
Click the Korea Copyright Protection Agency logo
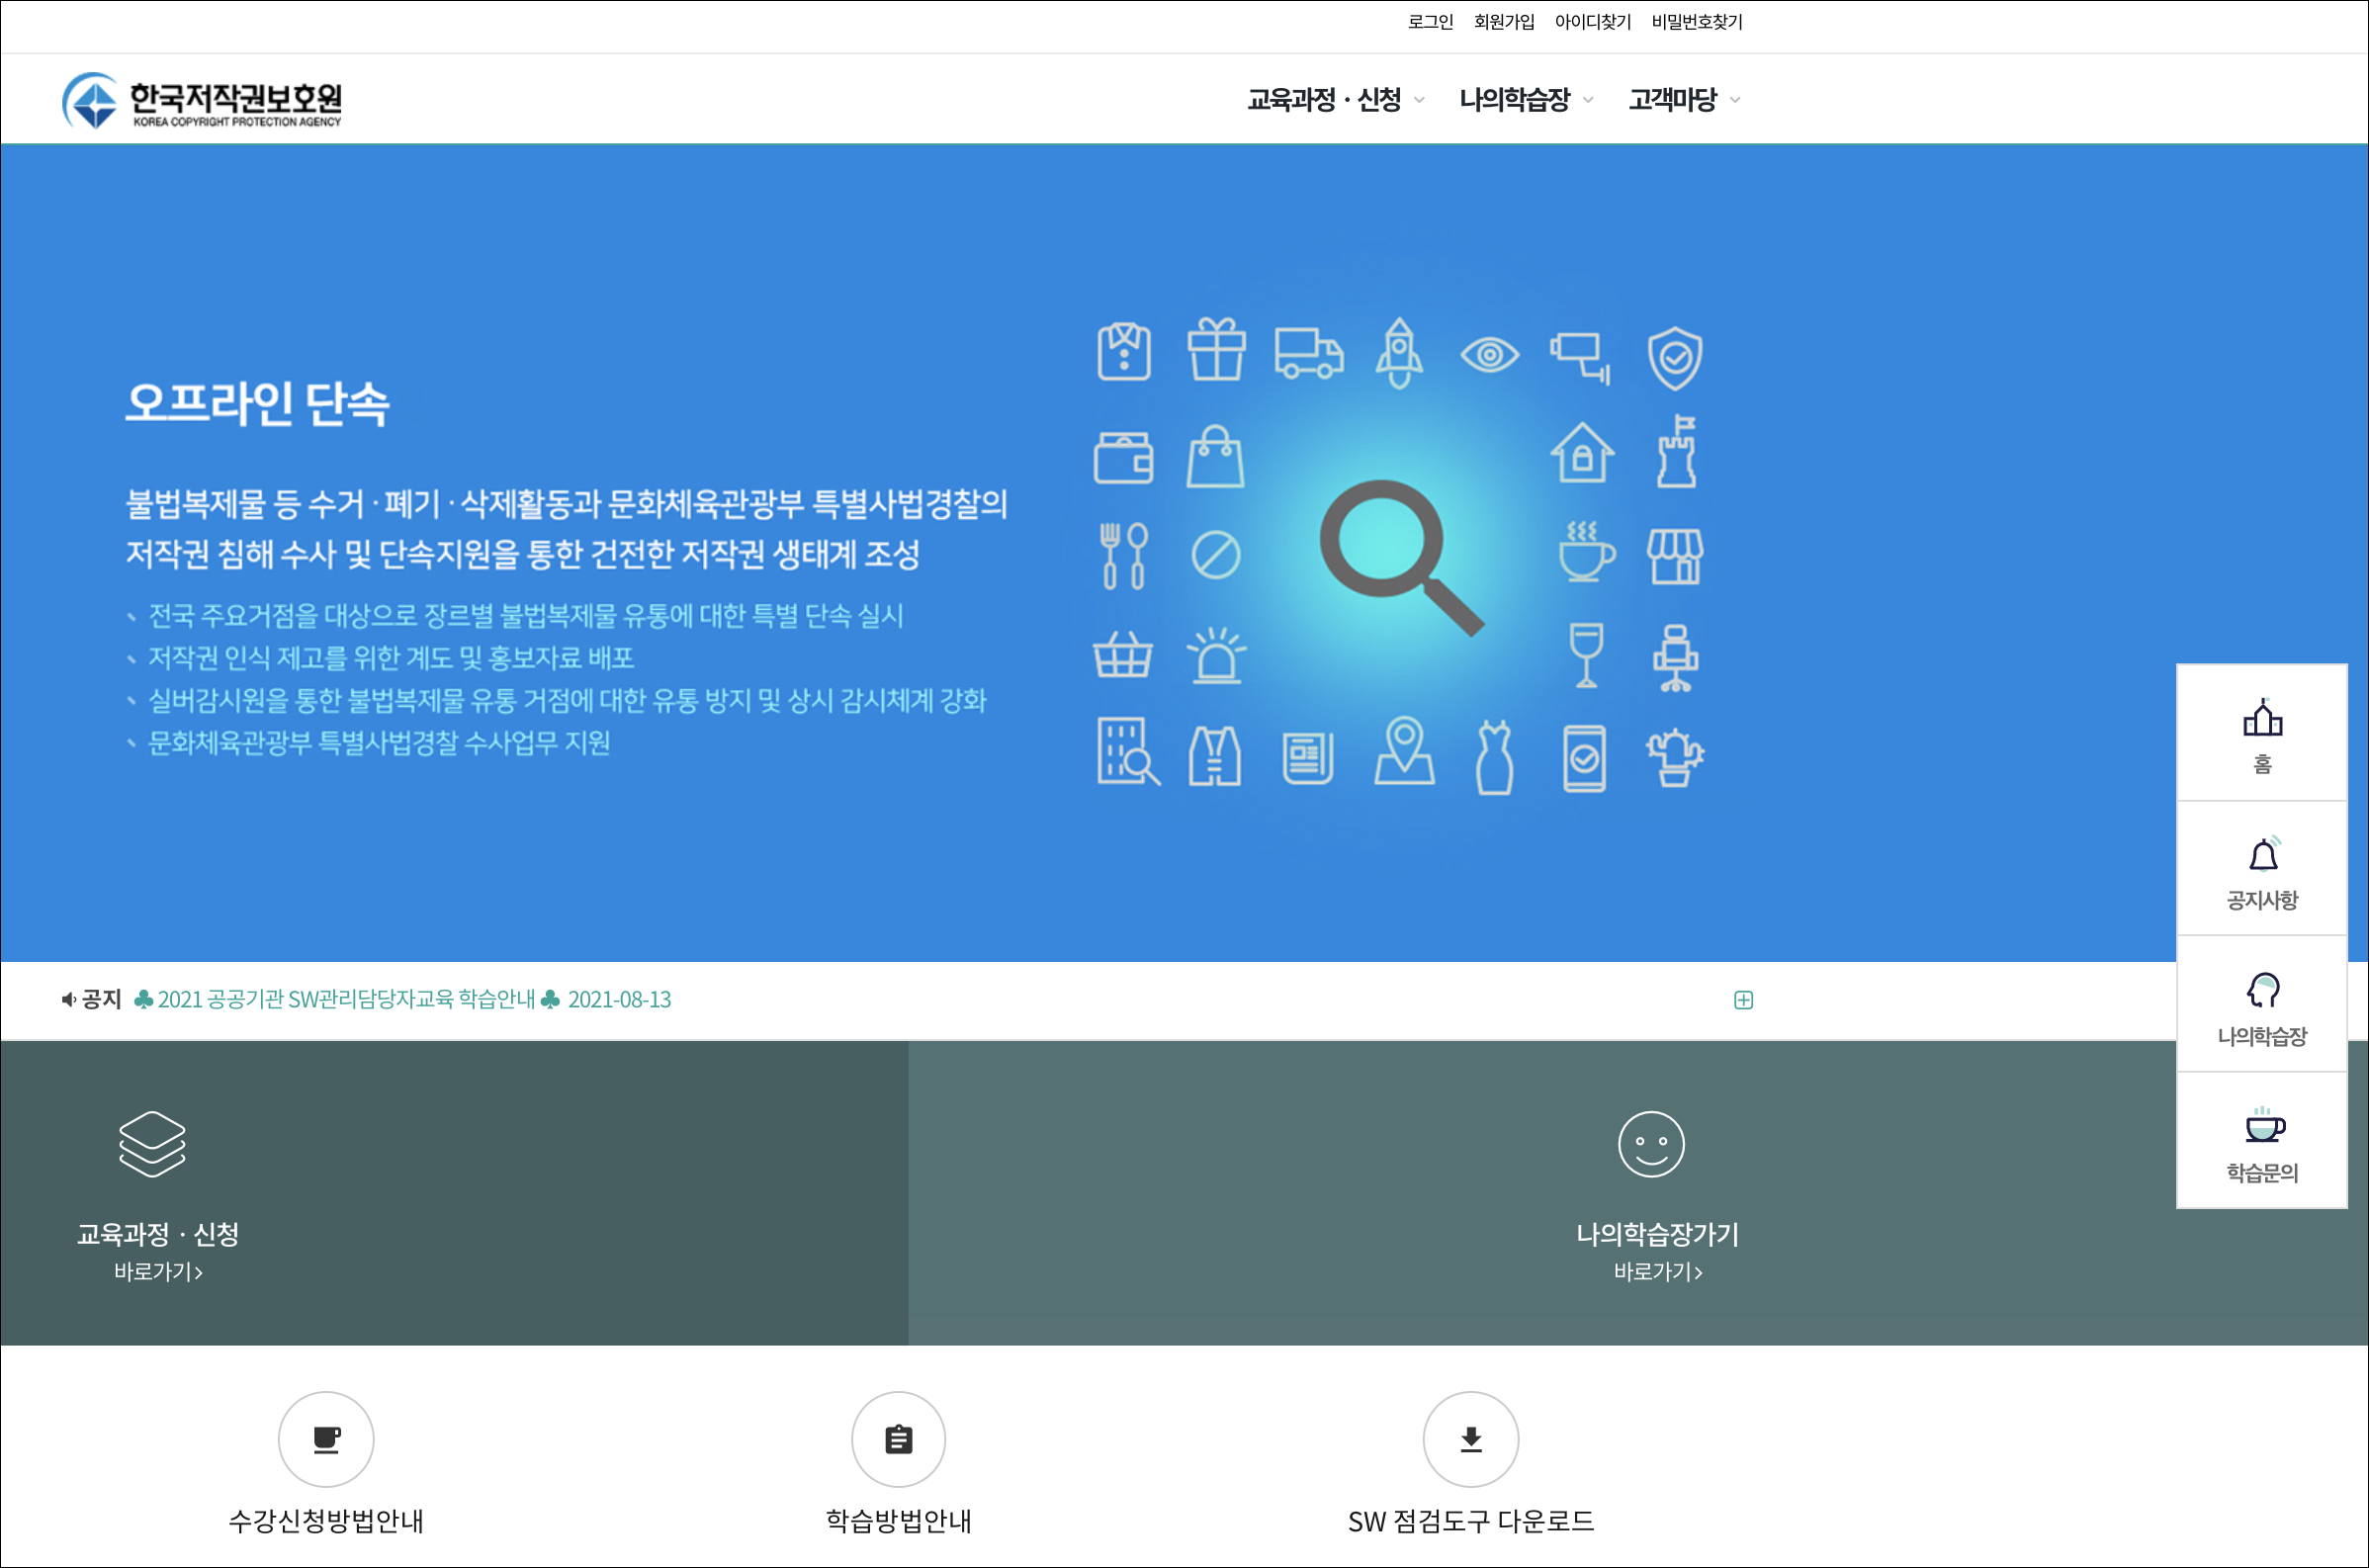201,100
